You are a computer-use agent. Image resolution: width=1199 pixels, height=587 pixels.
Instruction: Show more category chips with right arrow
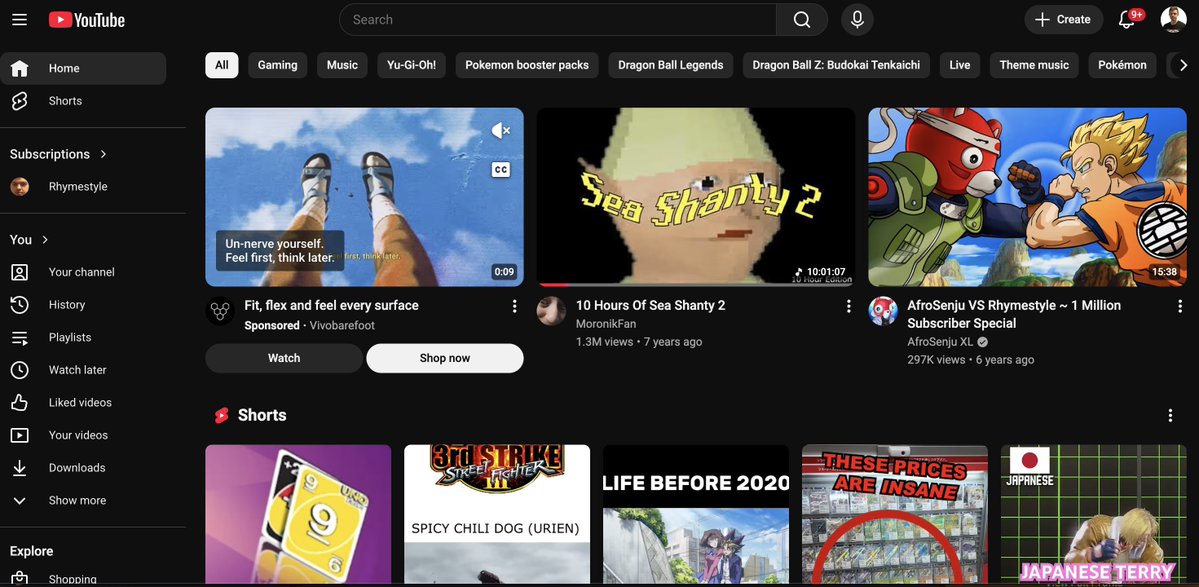coord(1183,65)
